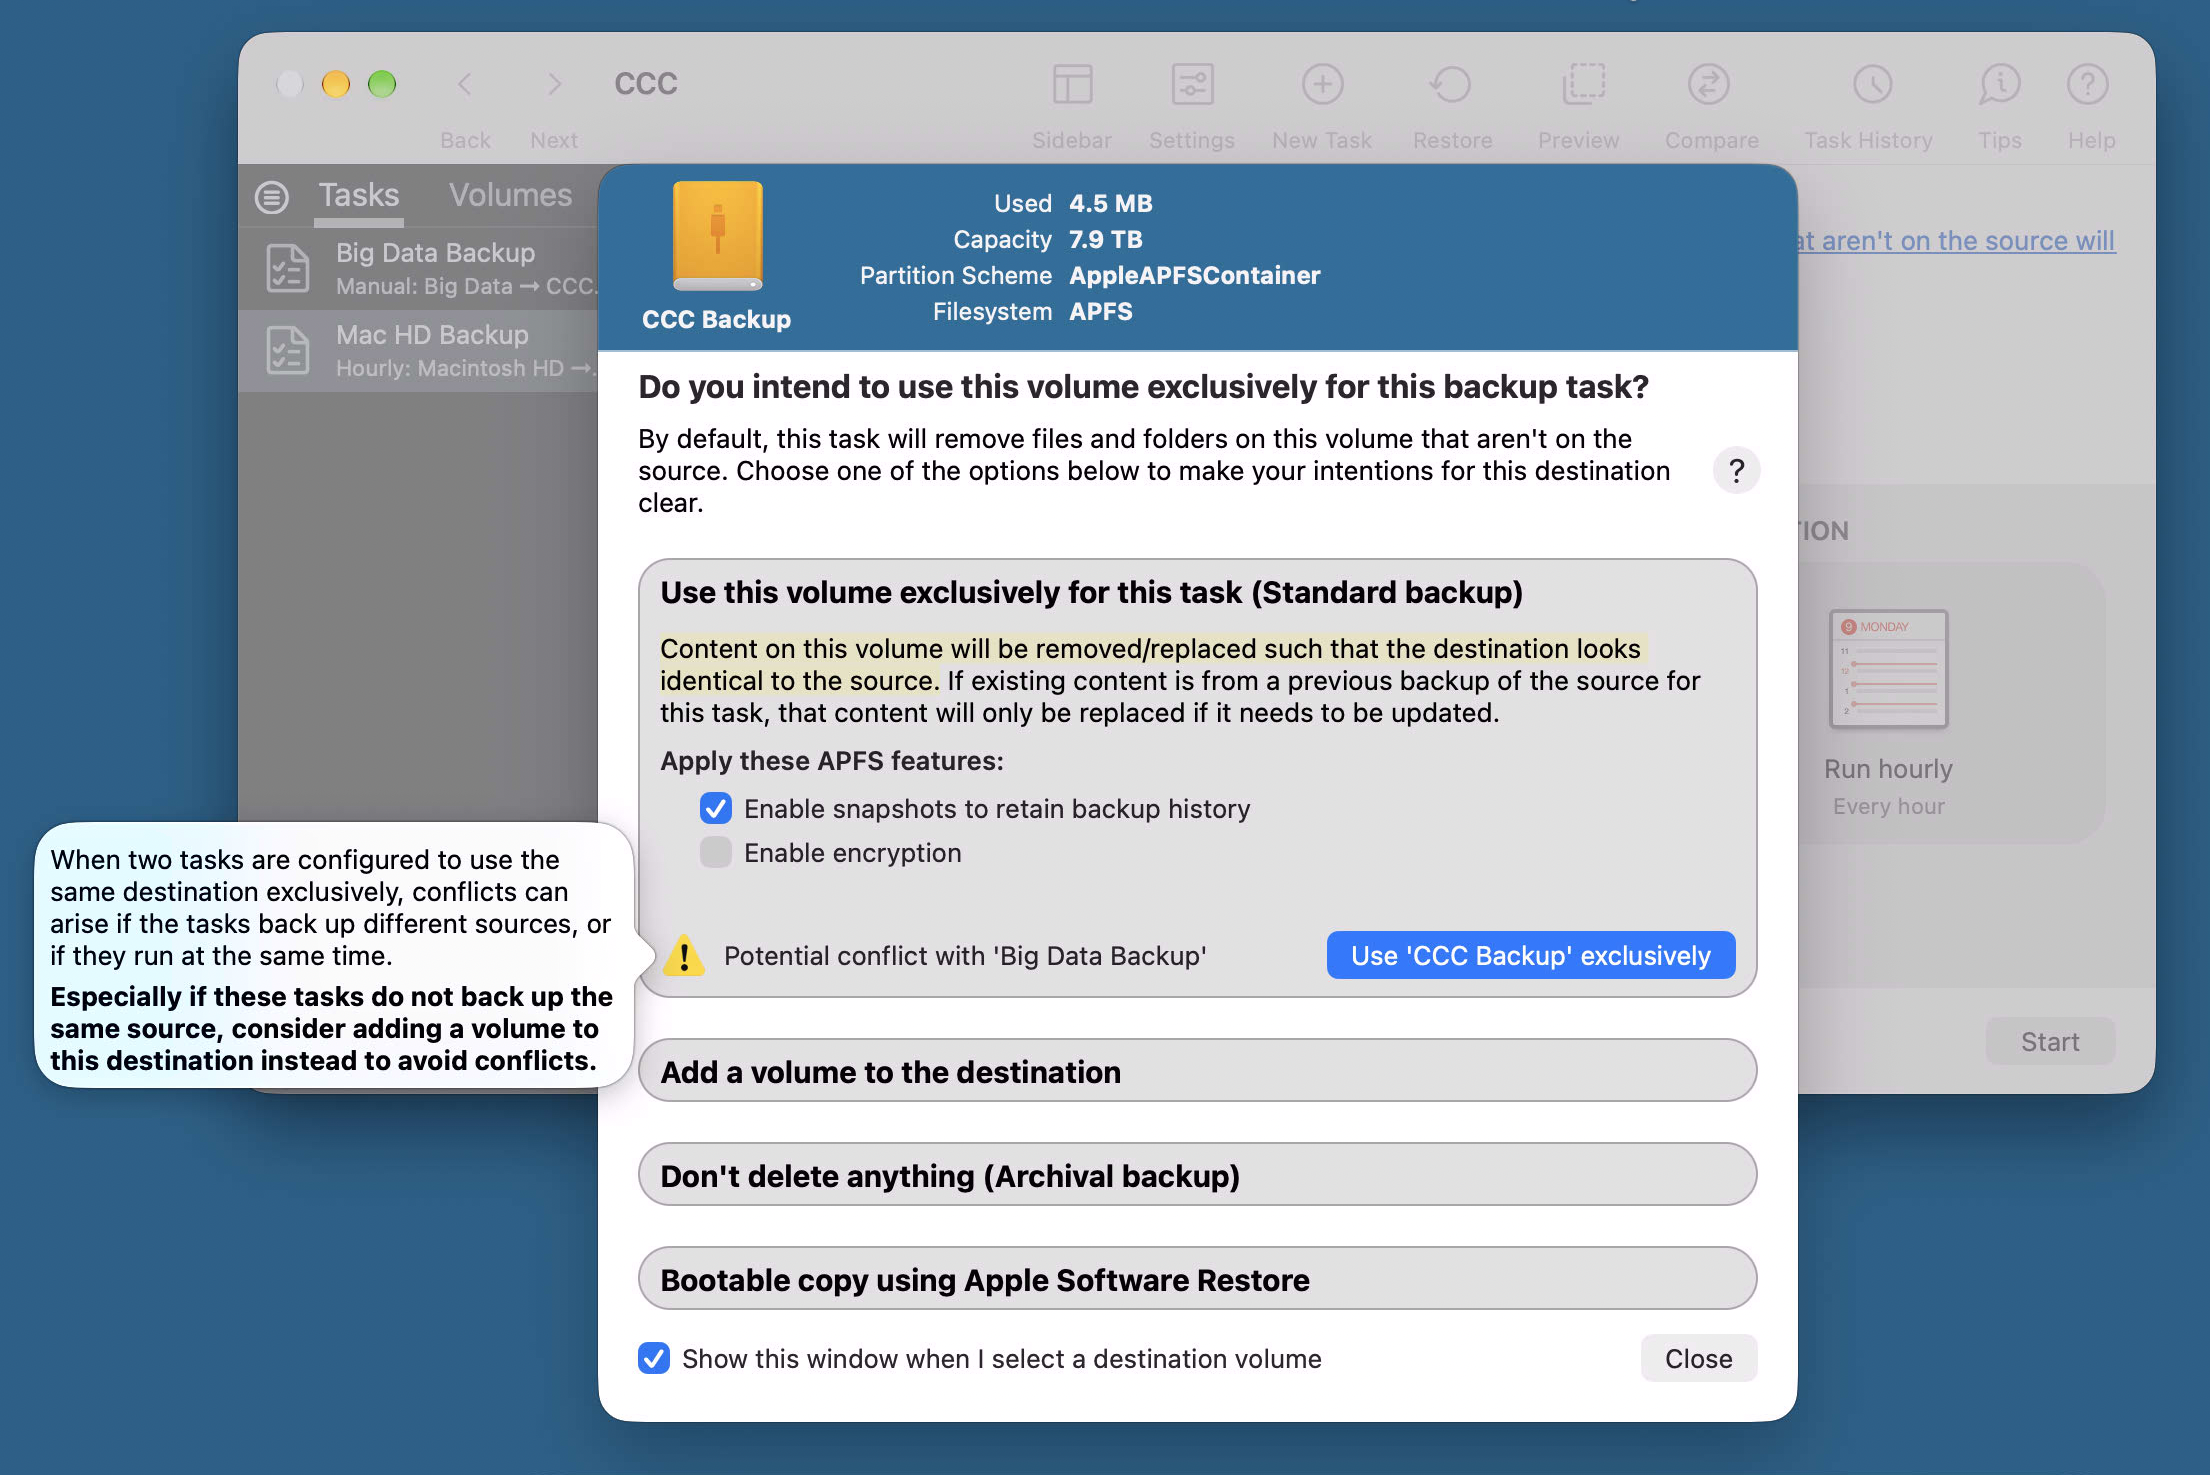Click the Start button in main window
This screenshot has height=1475, width=2210.
(2050, 1042)
